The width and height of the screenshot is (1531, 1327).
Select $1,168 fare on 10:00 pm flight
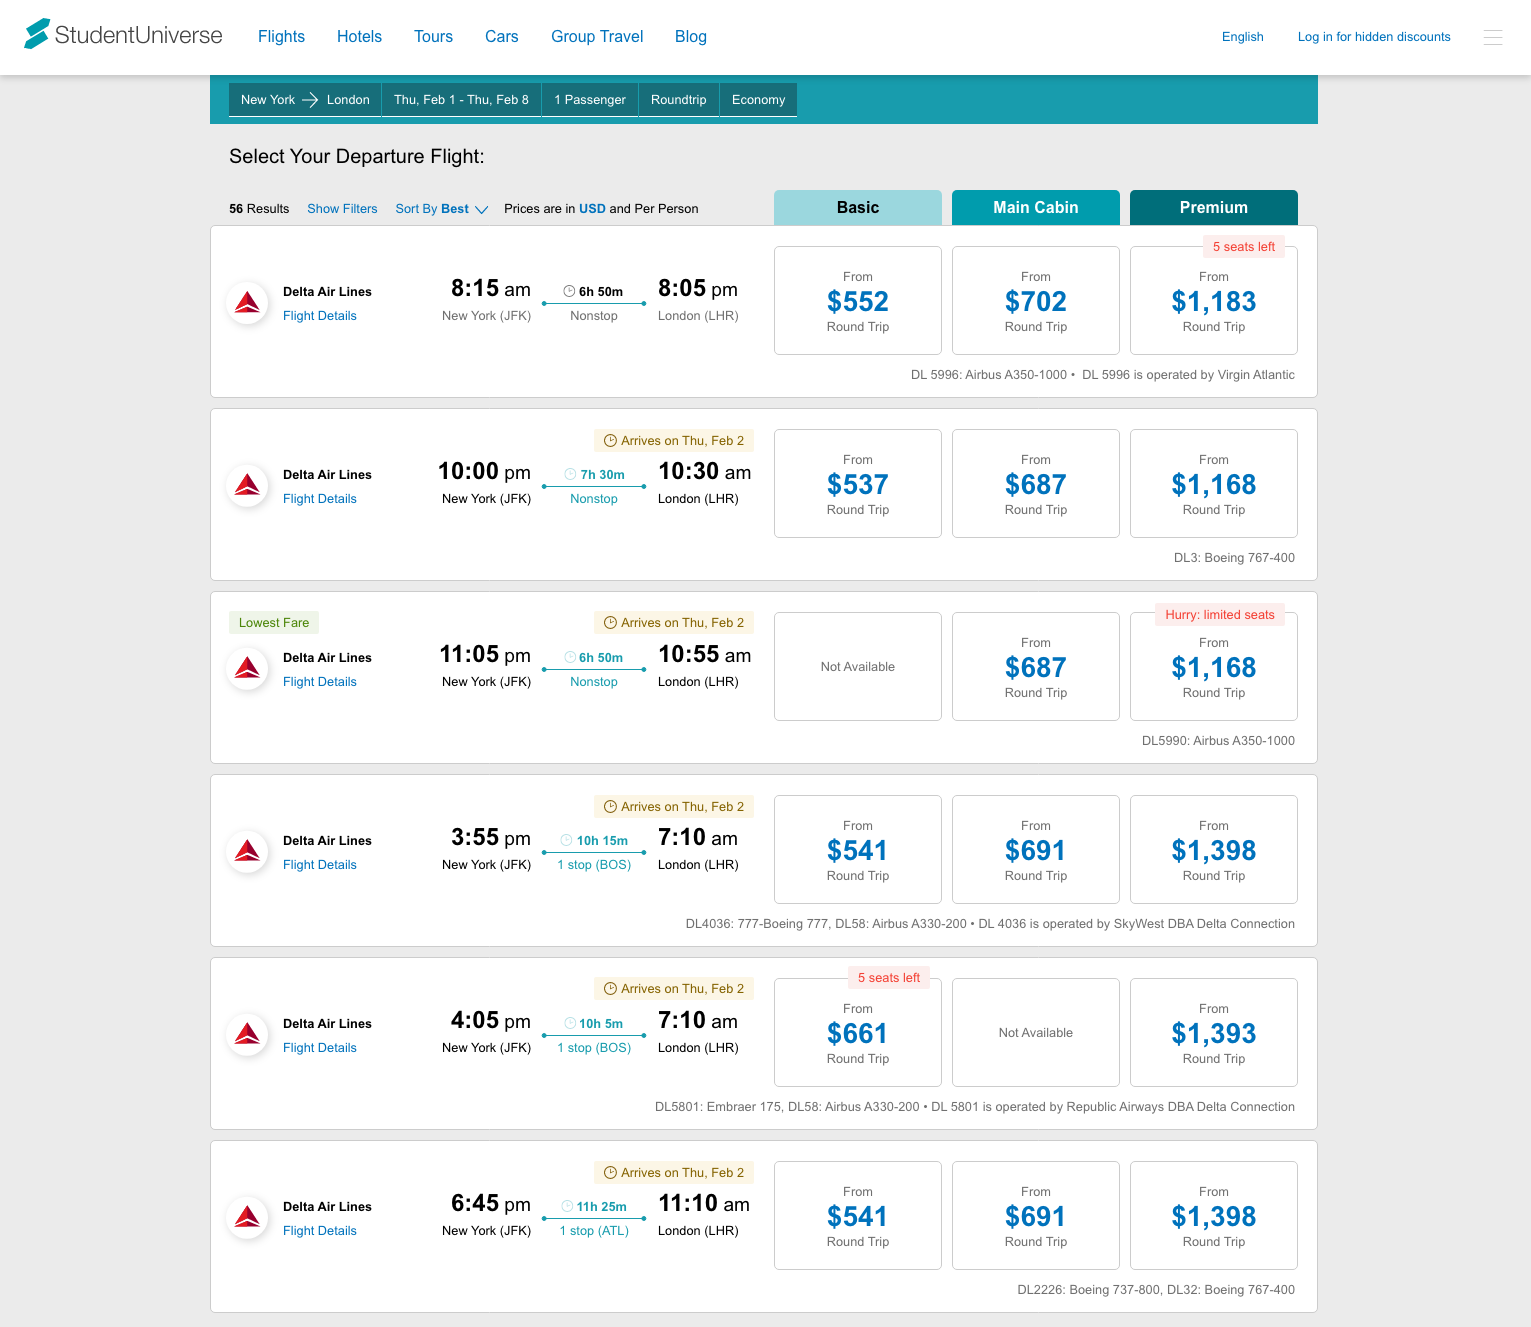click(1214, 483)
